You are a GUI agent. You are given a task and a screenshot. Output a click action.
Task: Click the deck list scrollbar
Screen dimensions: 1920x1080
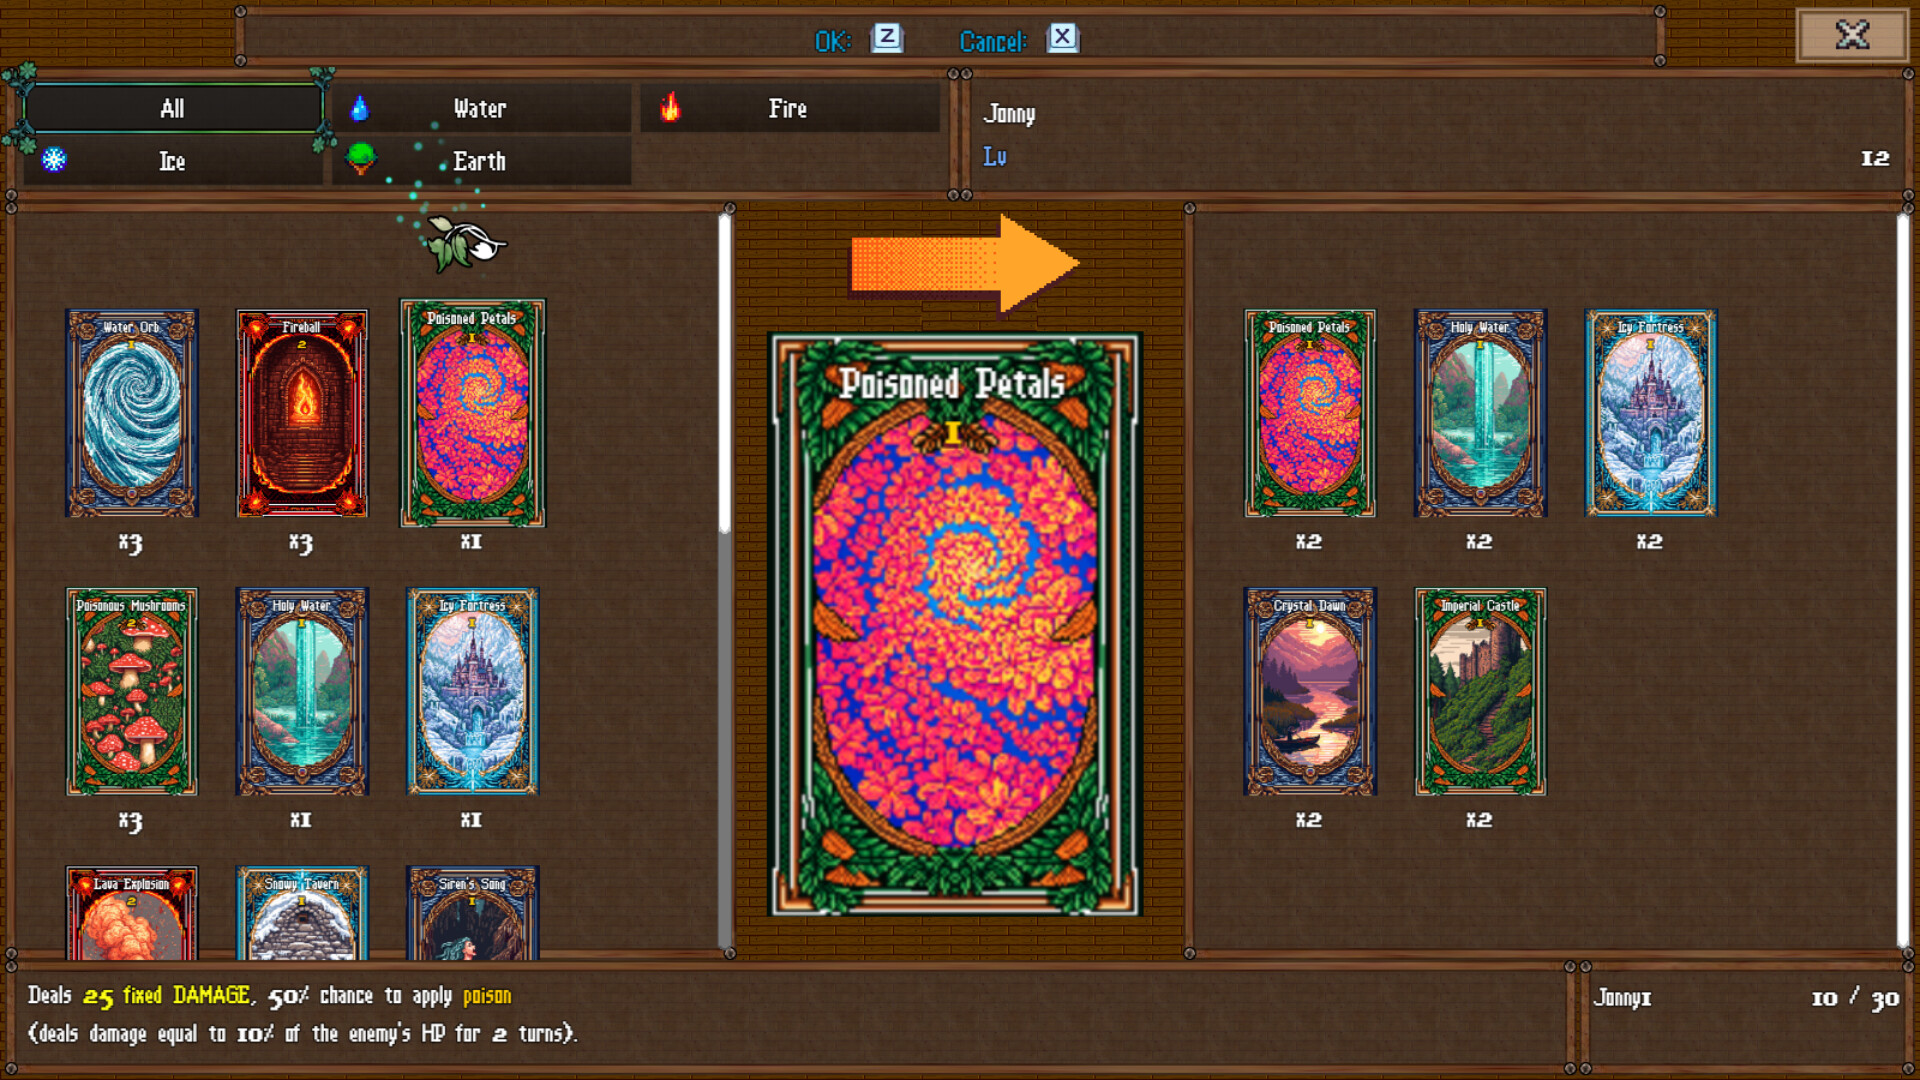point(1903,580)
